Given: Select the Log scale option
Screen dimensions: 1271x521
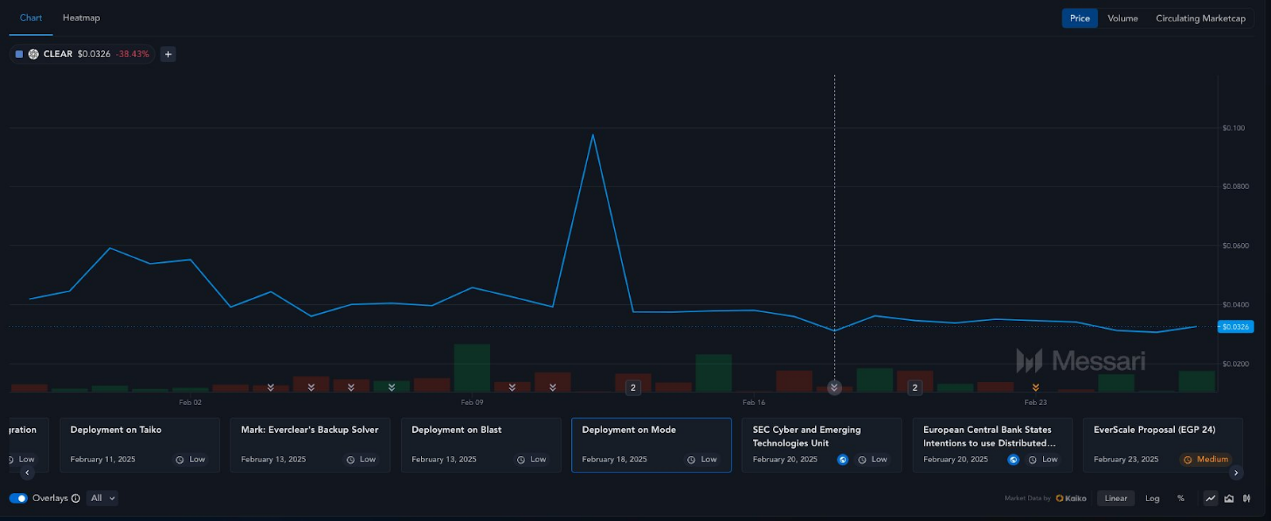Looking at the screenshot, I should pyautogui.click(x=1152, y=498).
